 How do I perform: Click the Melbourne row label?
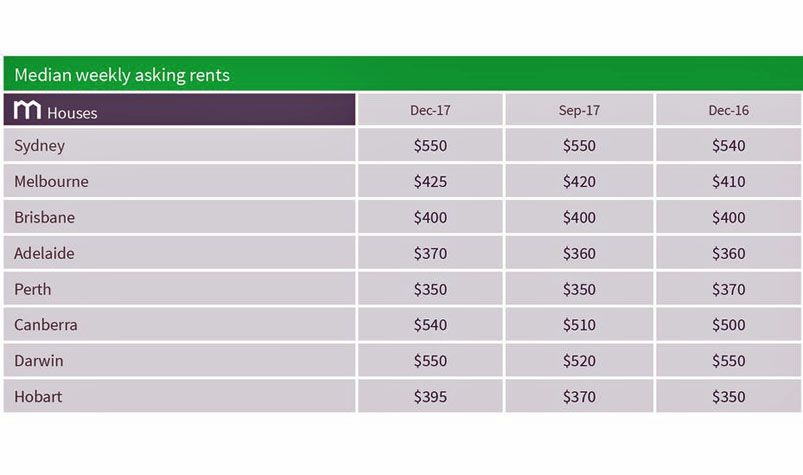coord(51,181)
